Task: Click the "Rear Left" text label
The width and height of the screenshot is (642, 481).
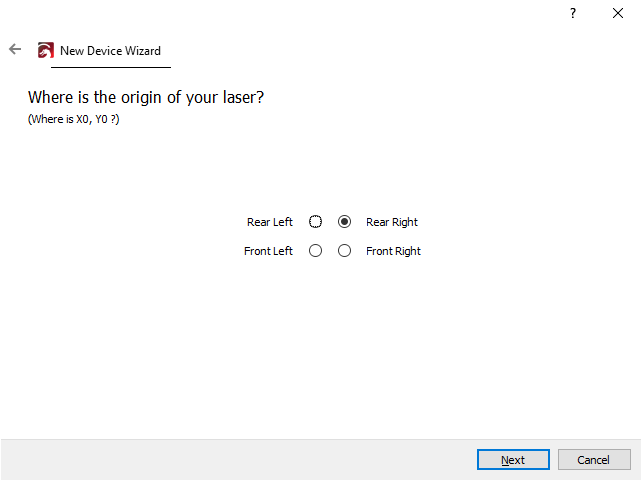Action: tap(270, 222)
